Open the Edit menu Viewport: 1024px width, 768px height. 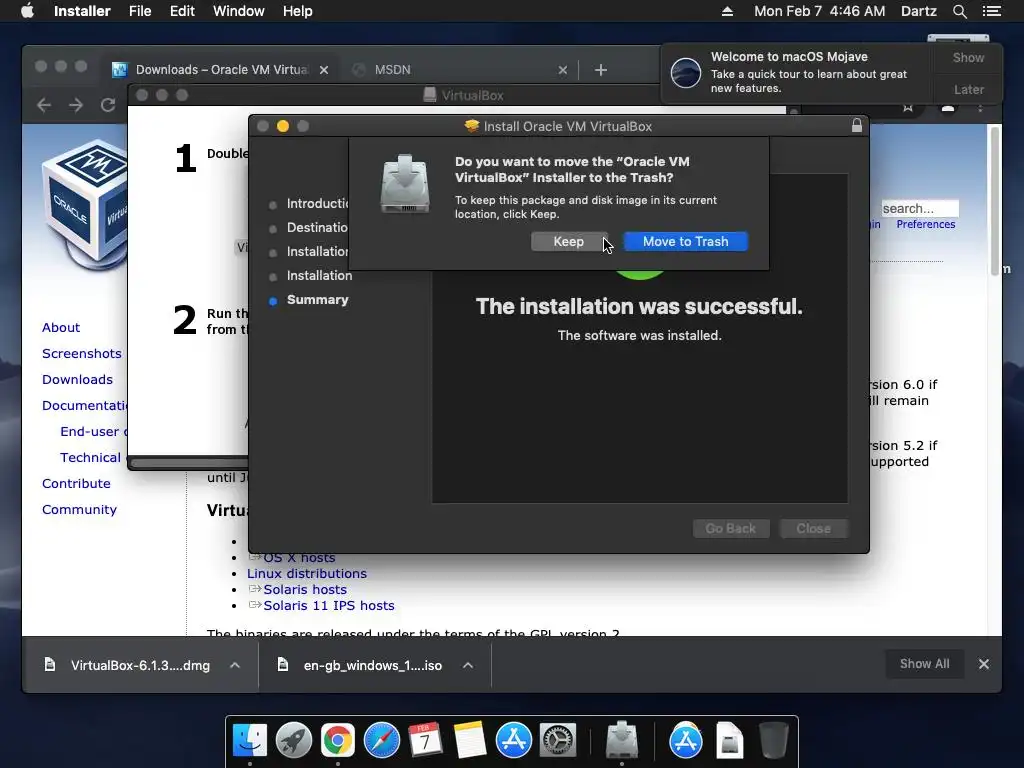click(182, 11)
